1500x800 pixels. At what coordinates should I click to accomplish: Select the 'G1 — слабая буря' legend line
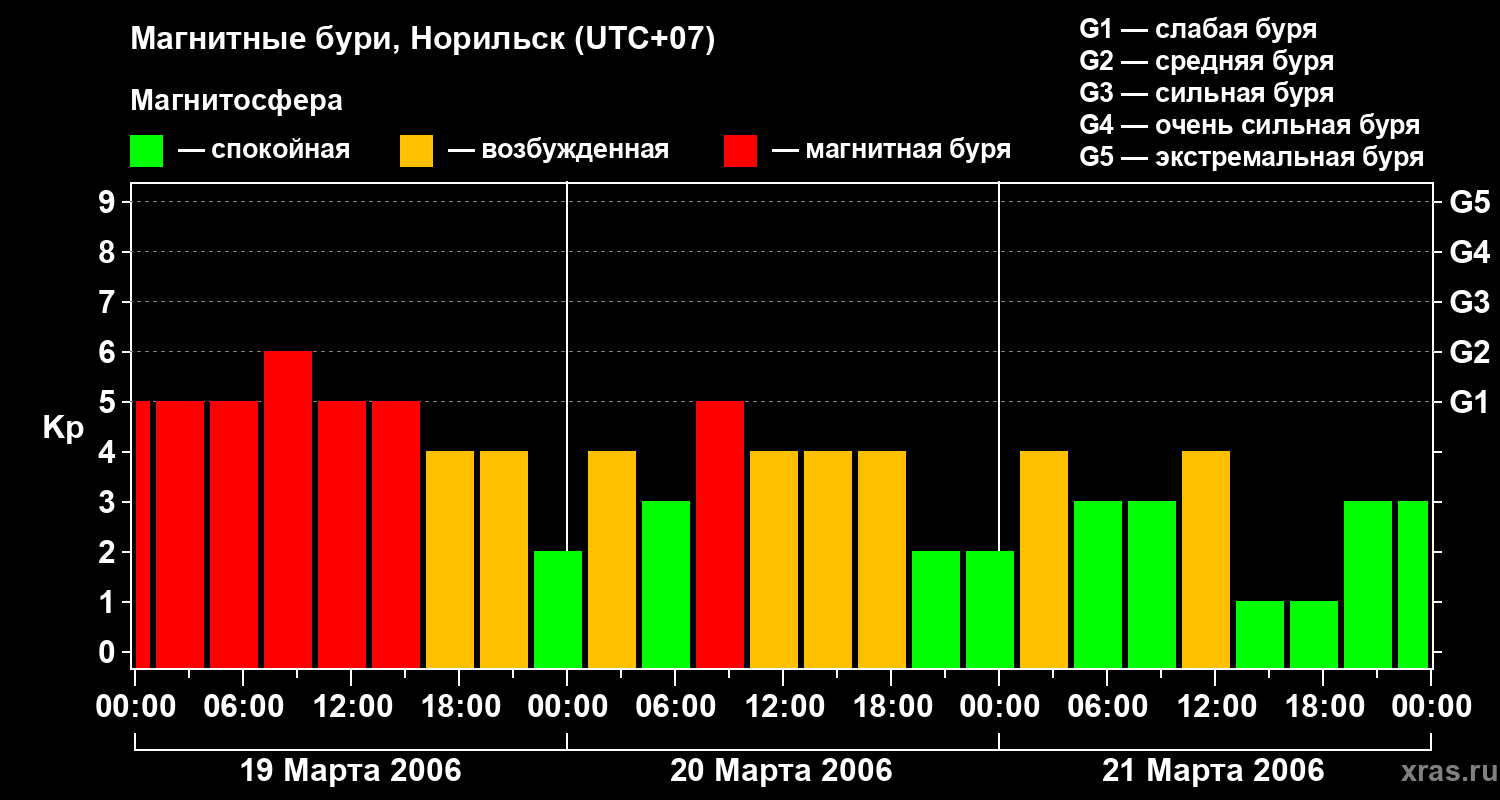click(x=1198, y=29)
